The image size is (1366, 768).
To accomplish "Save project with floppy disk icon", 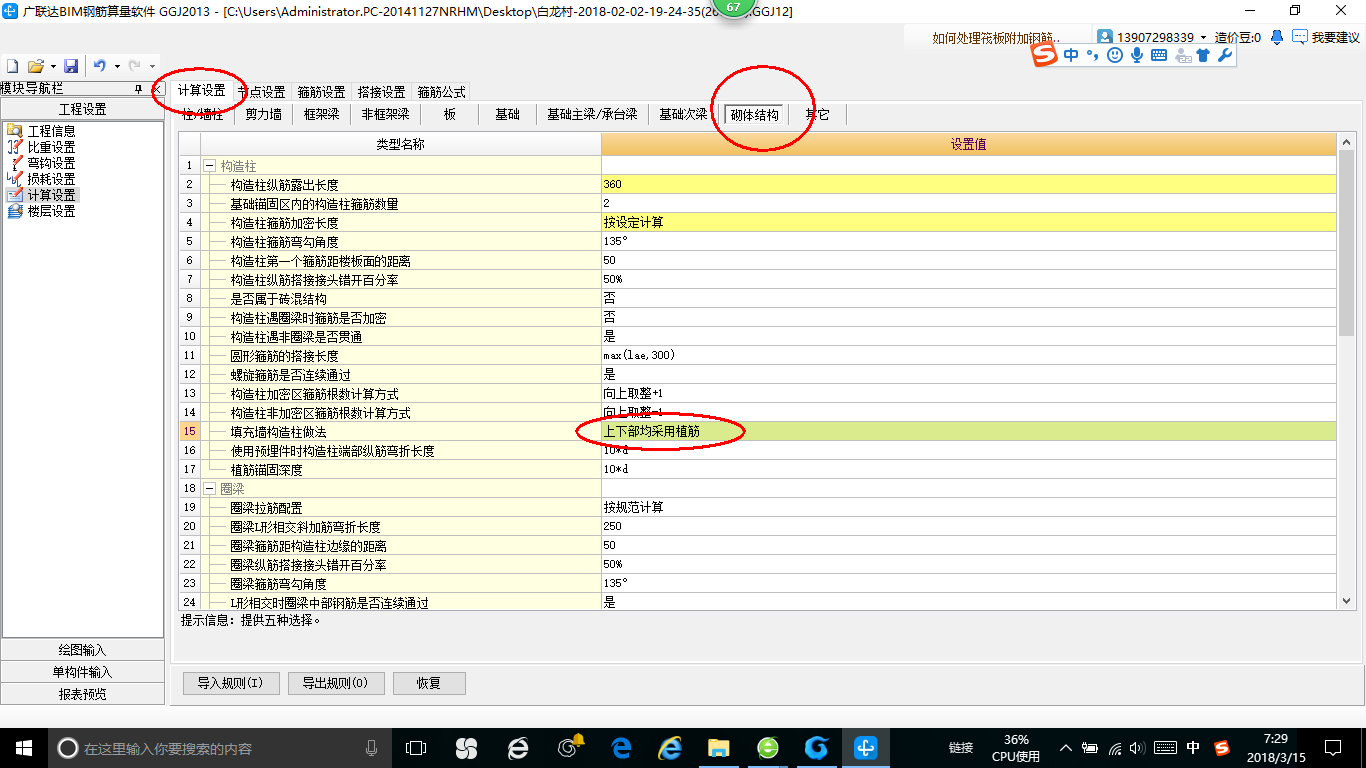I will pyautogui.click(x=71, y=66).
